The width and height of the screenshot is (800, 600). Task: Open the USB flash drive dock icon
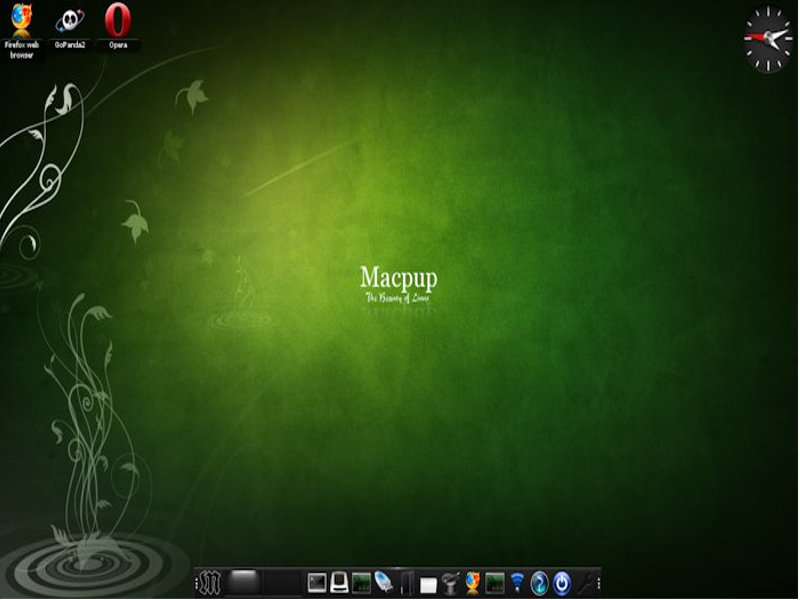coord(383,583)
